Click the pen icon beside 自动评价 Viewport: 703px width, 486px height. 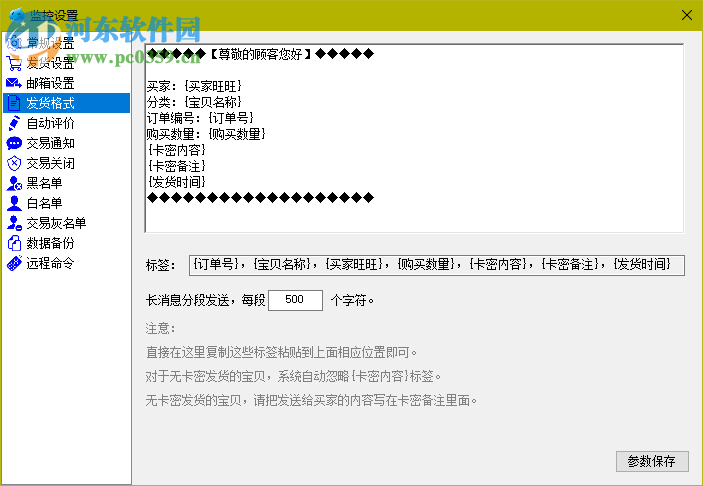(14, 123)
